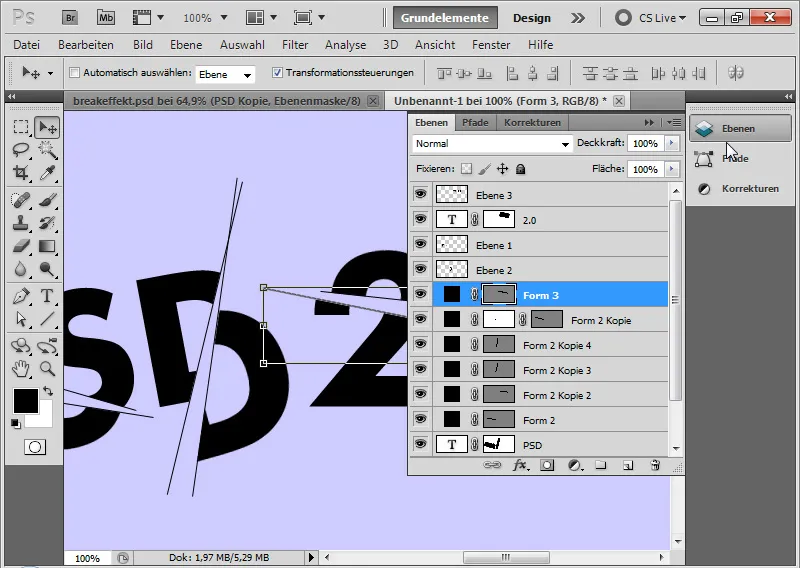Choose the Path Selection tool
The height and width of the screenshot is (568, 800).
[21, 319]
